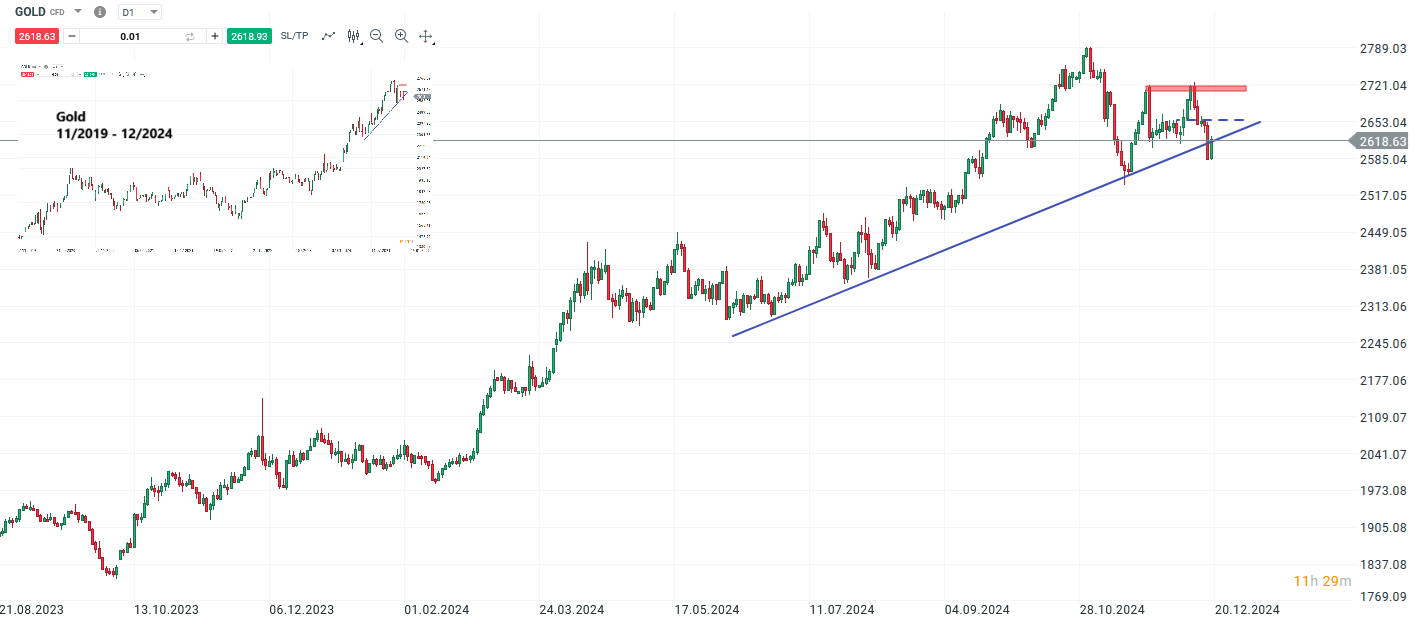Viewport: 1416px width, 632px height.
Task: Click the SL/TP control
Action: pos(294,36)
